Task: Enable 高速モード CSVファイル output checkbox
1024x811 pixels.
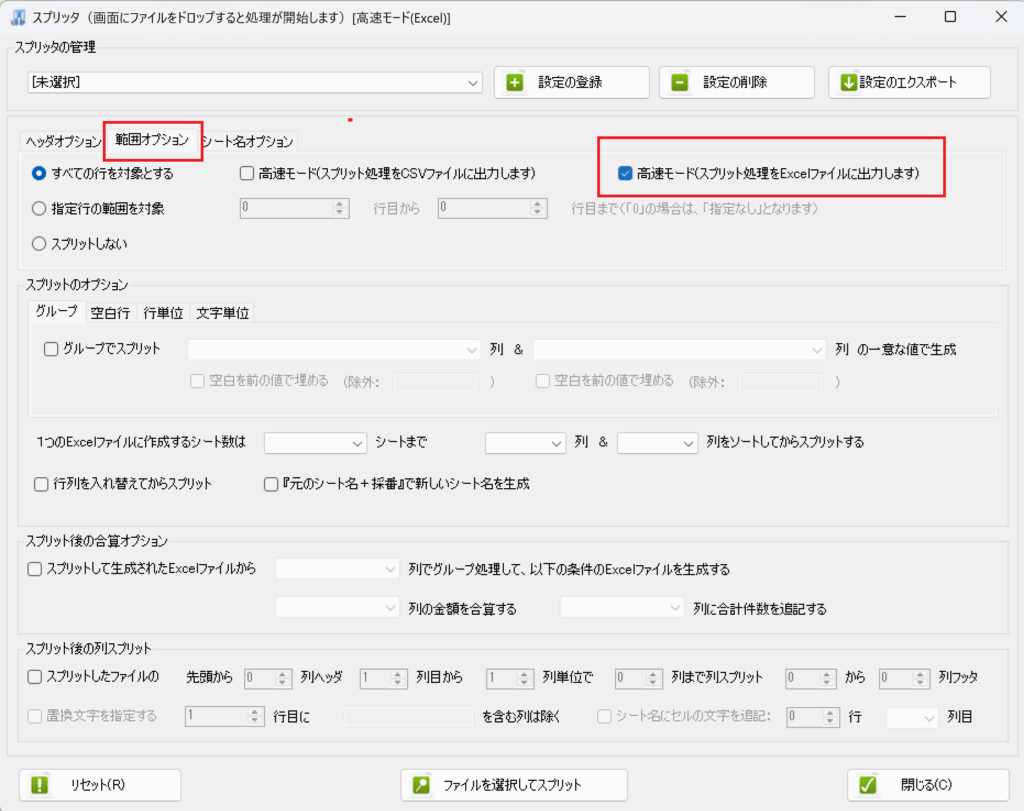Action: coord(247,174)
